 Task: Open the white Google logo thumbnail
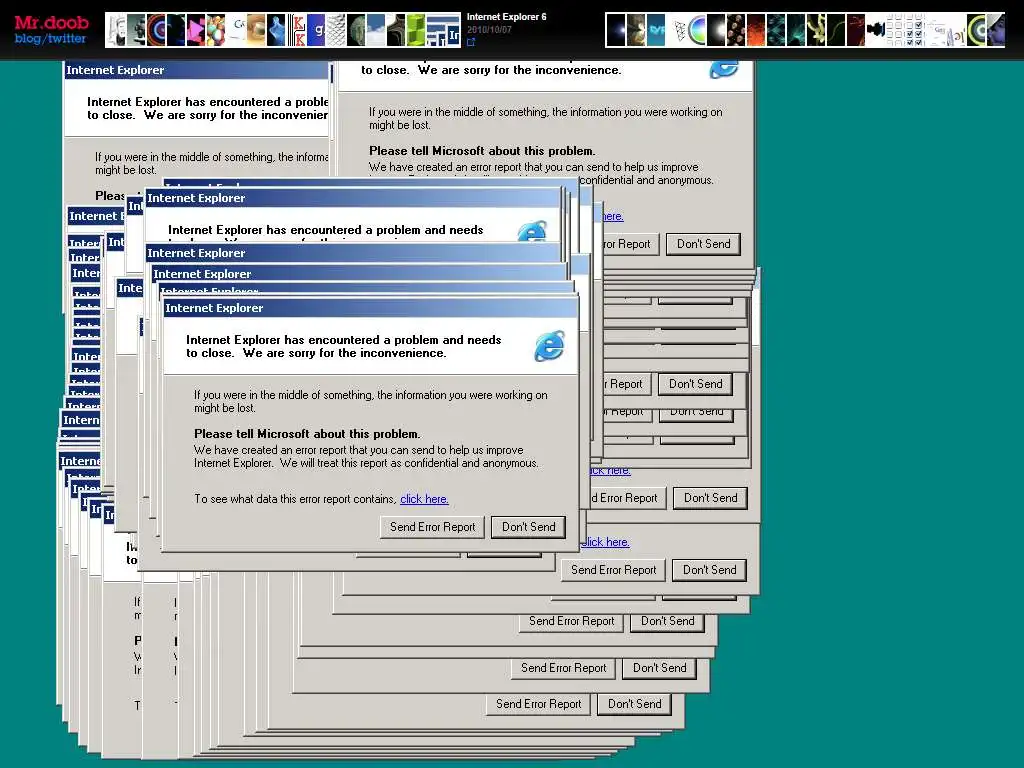[x=236, y=30]
